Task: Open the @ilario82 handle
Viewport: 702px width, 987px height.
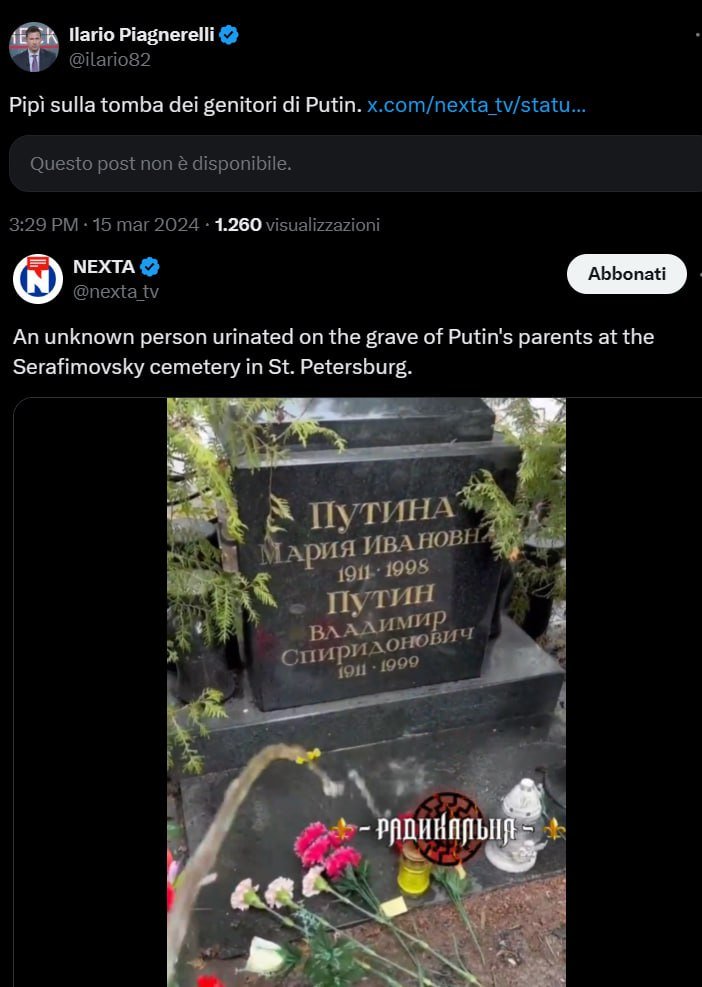Action: [x=110, y=60]
